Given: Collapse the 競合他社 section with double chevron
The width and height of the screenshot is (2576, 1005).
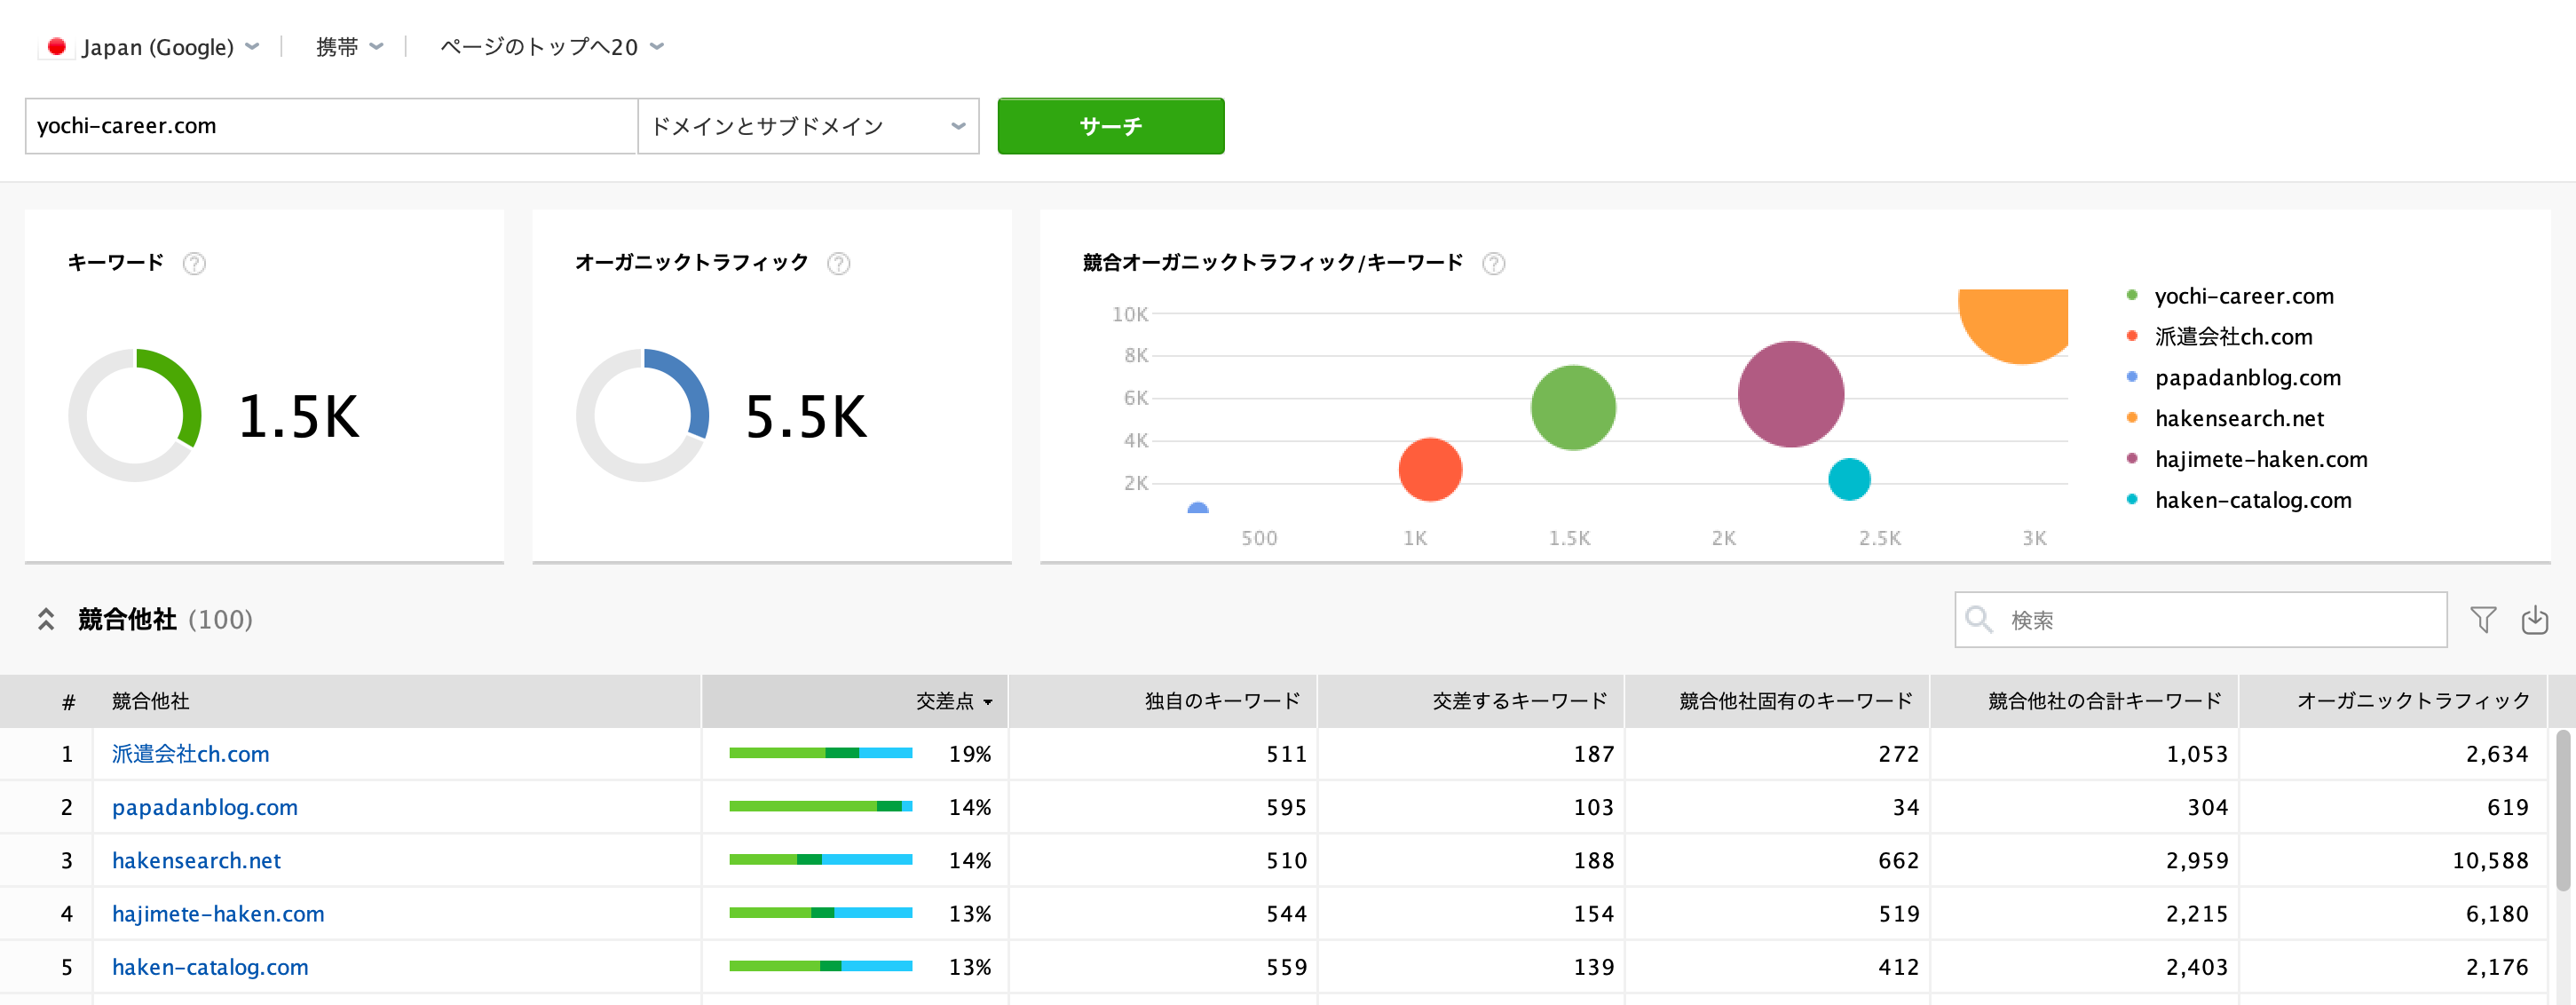Looking at the screenshot, I should 46,620.
